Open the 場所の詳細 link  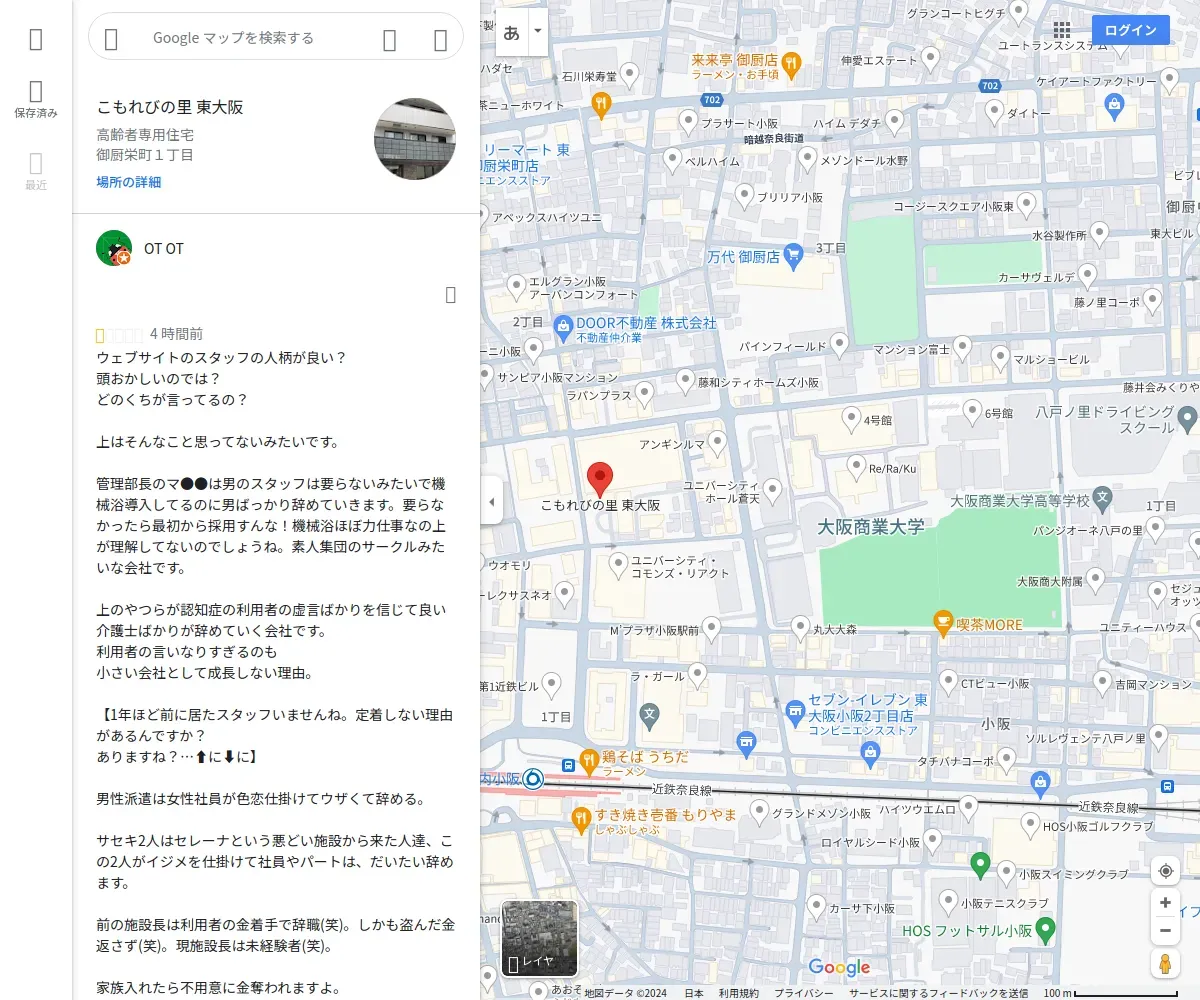(x=129, y=182)
